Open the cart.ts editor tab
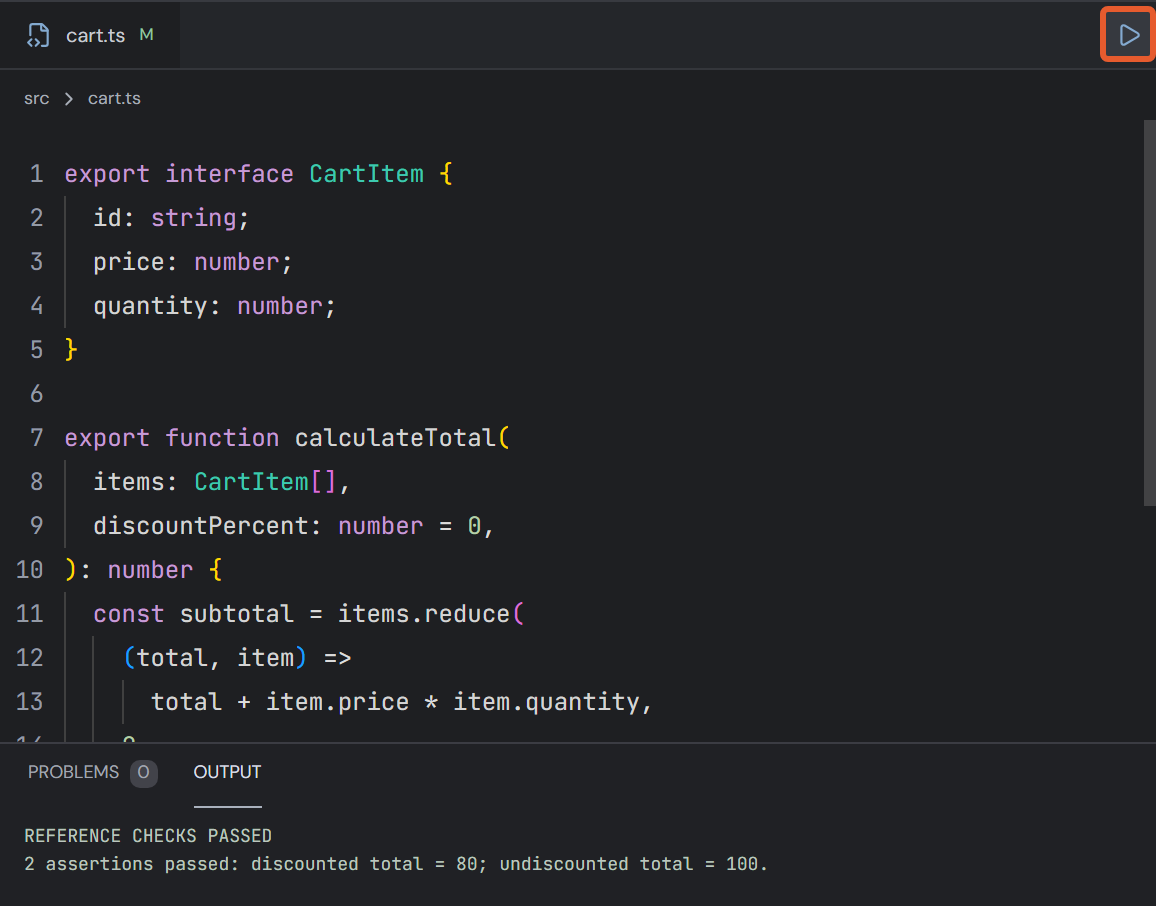 pyautogui.click(x=89, y=35)
